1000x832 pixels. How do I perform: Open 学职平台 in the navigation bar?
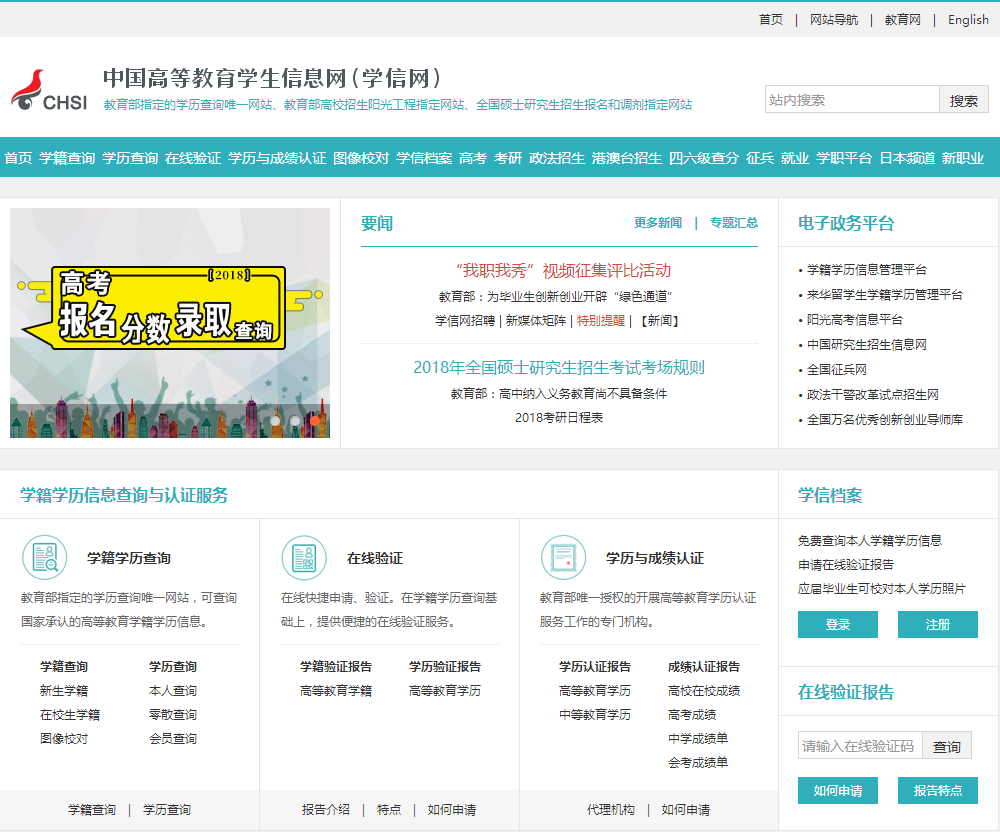tap(844, 158)
